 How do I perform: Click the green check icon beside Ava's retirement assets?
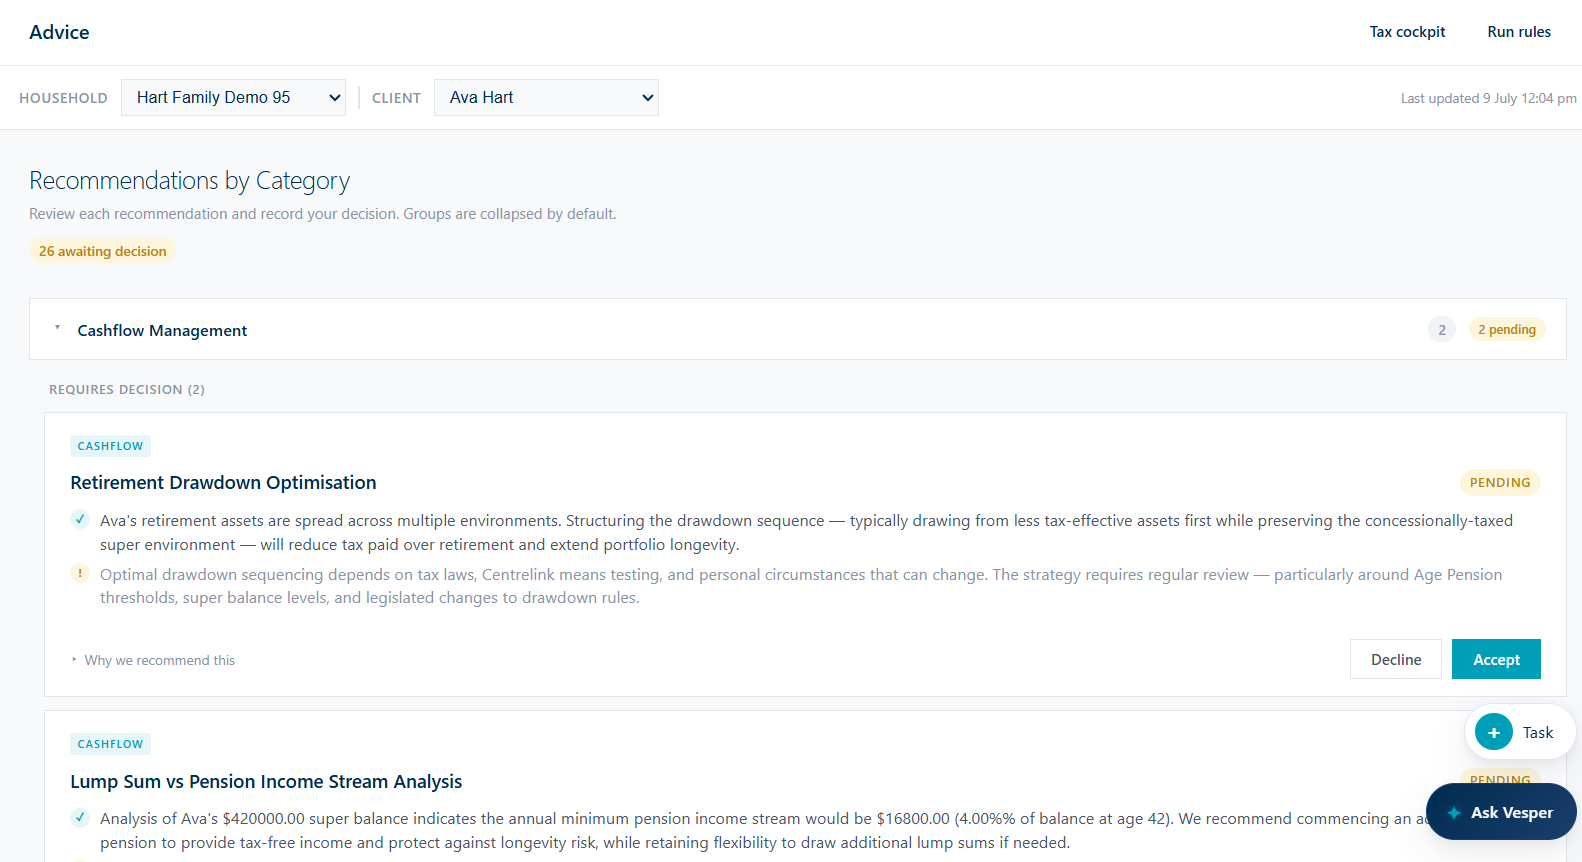point(80,519)
